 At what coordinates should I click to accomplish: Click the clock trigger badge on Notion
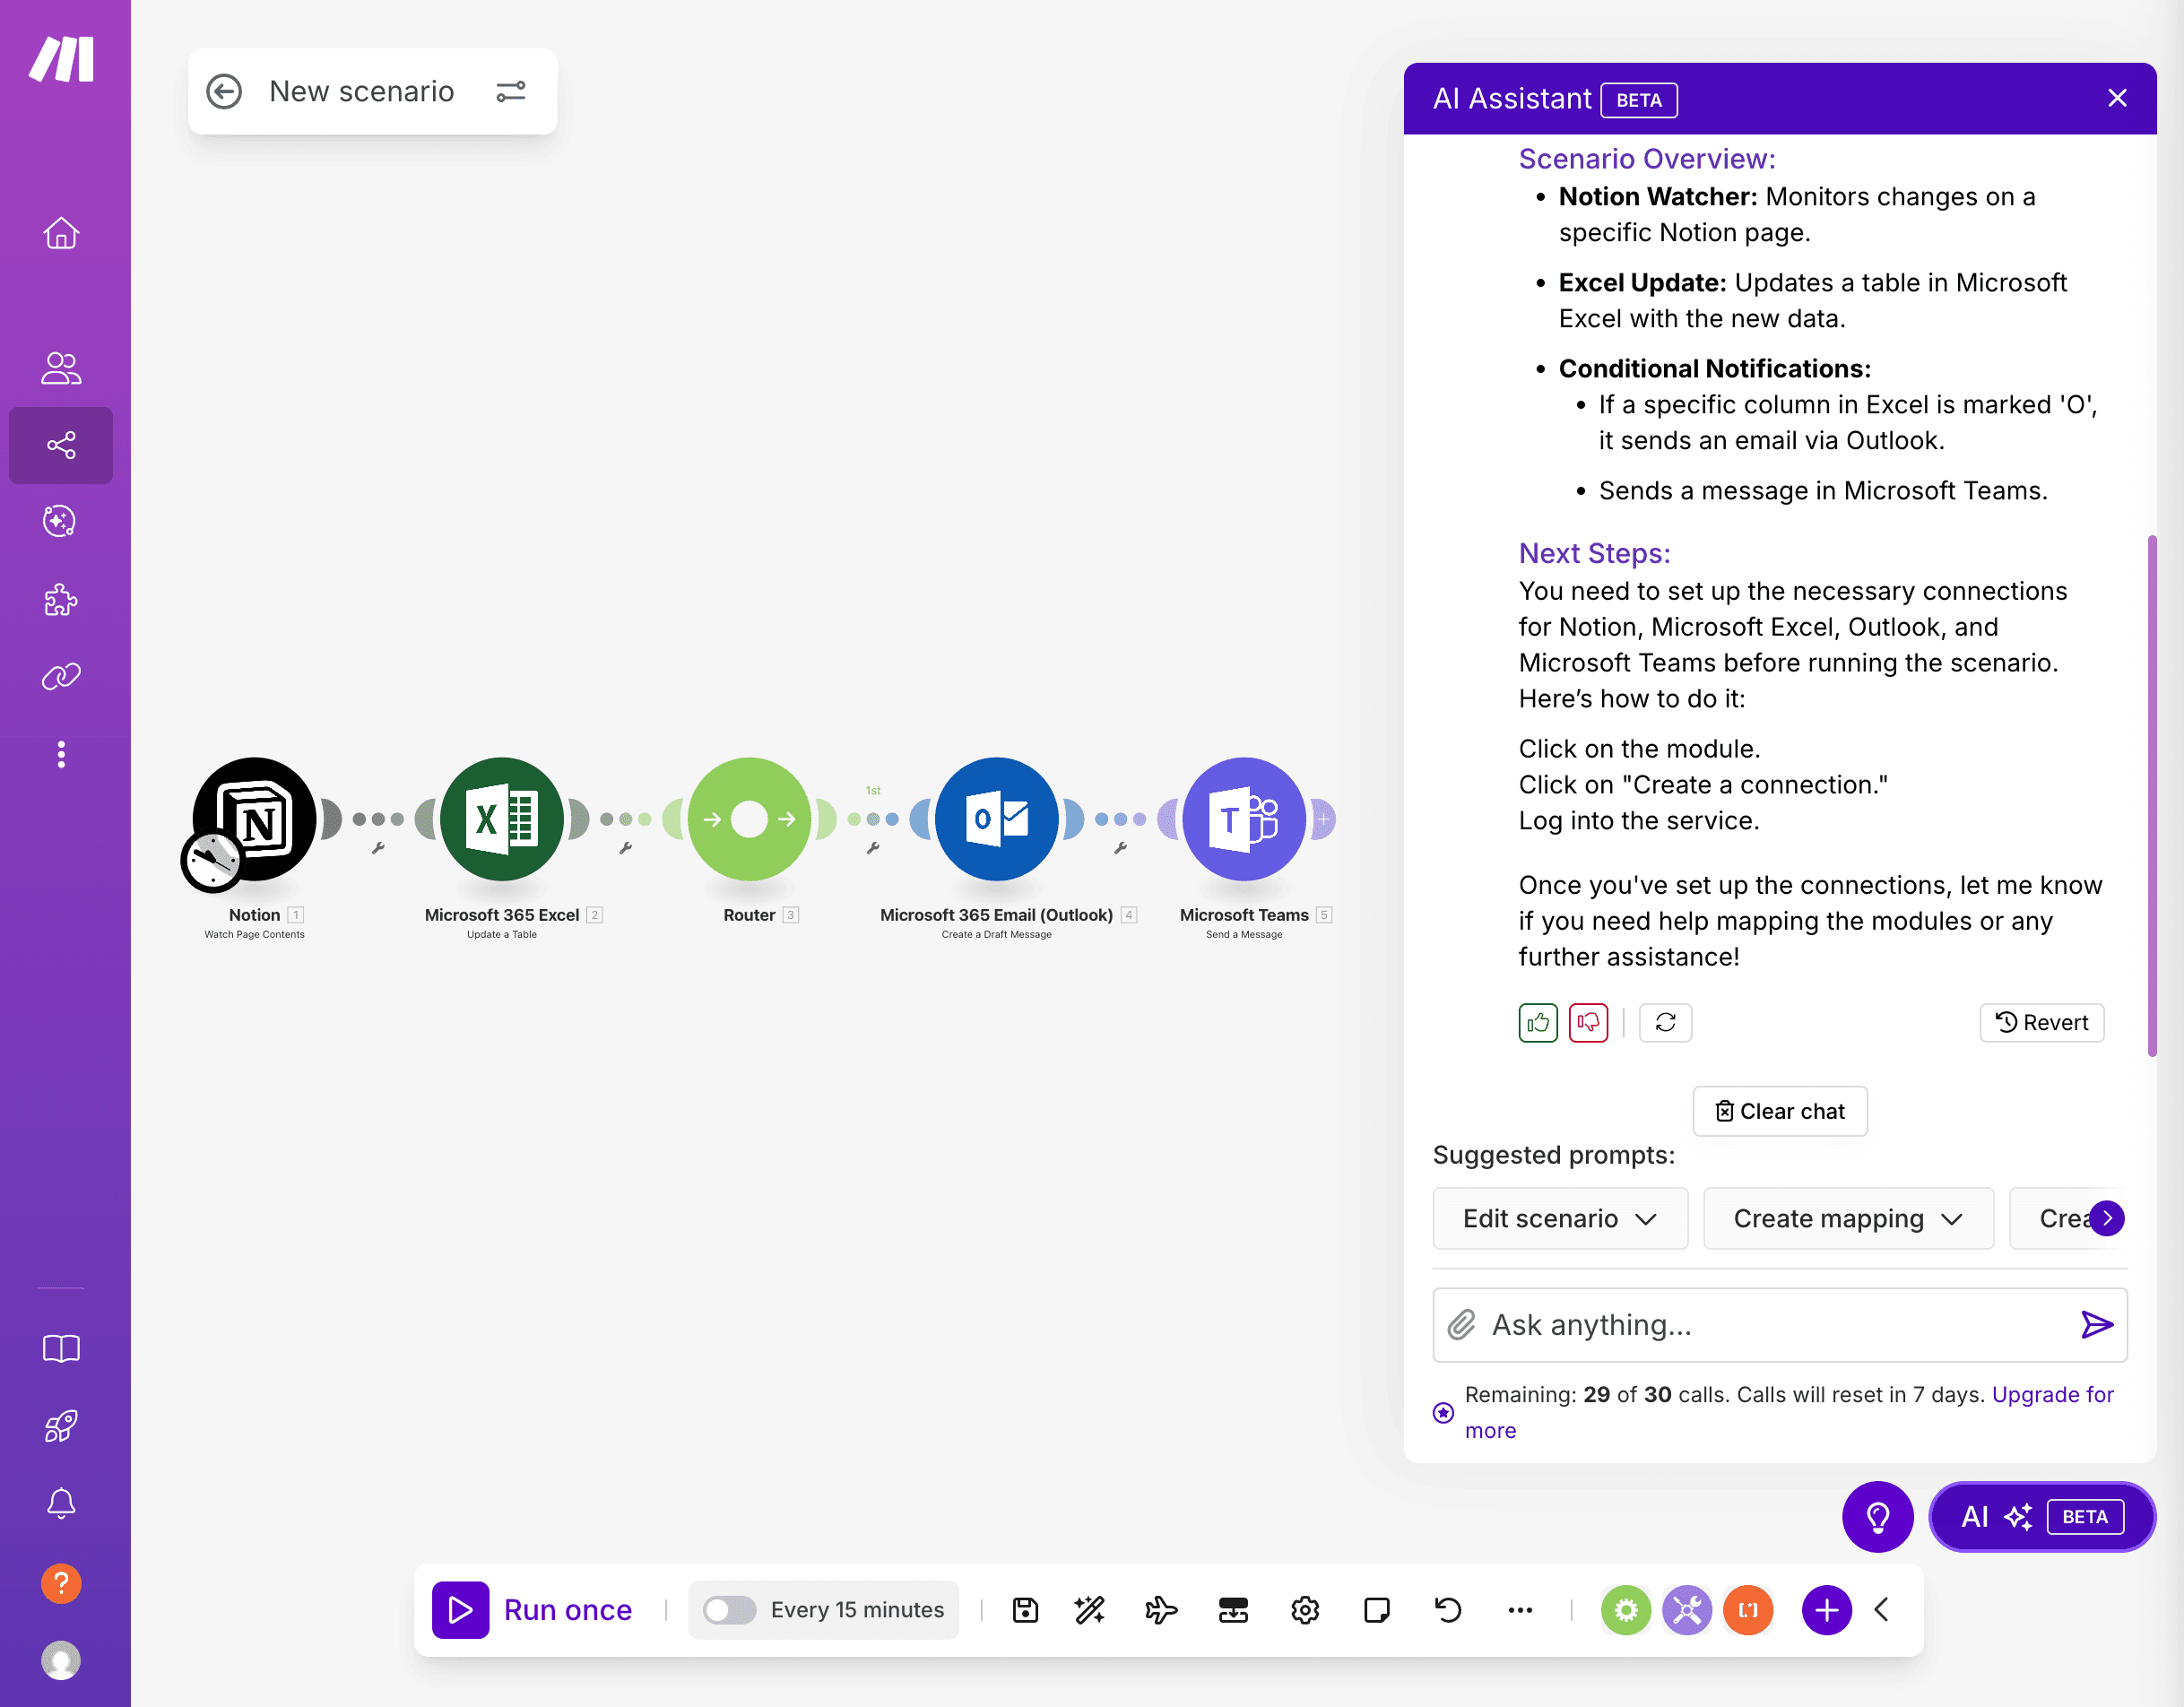212,860
